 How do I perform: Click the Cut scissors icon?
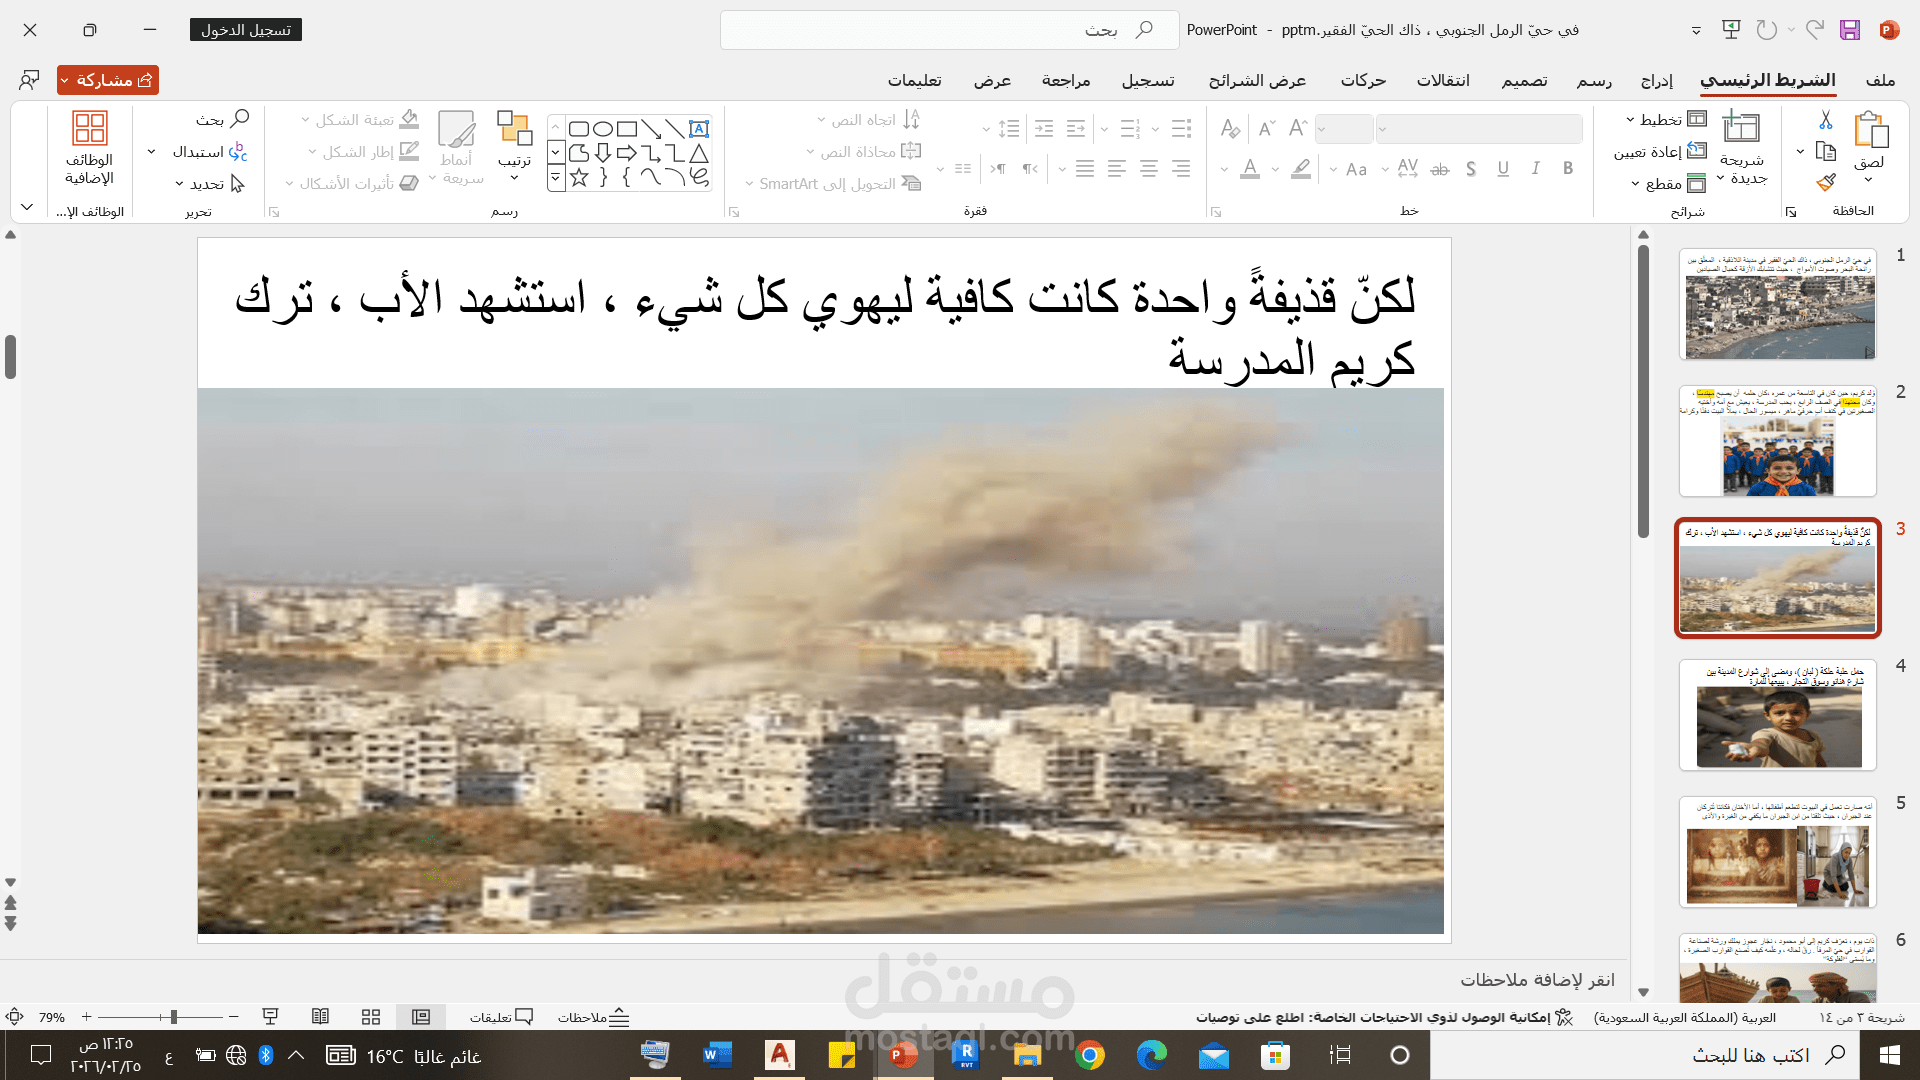click(1825, 120)
